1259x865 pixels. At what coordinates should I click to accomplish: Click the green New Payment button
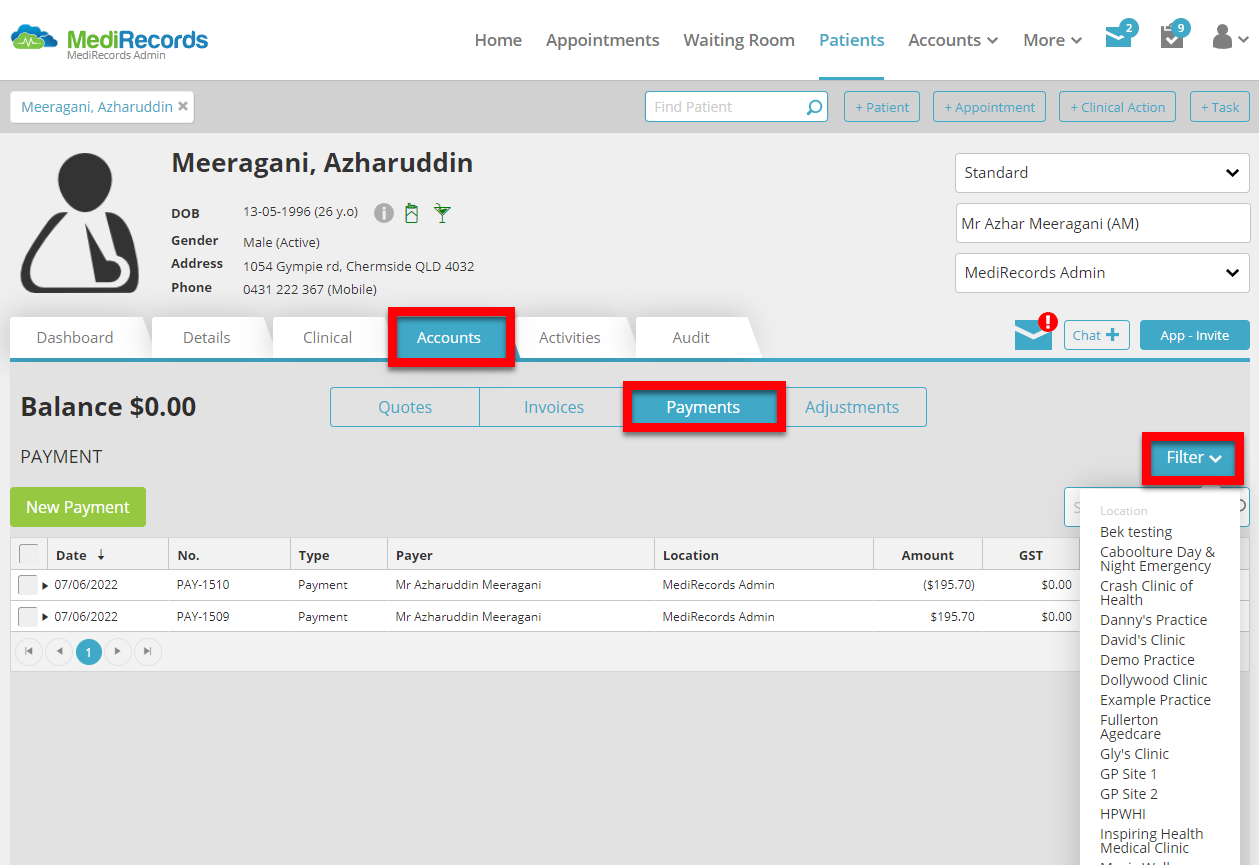(78, 507)
